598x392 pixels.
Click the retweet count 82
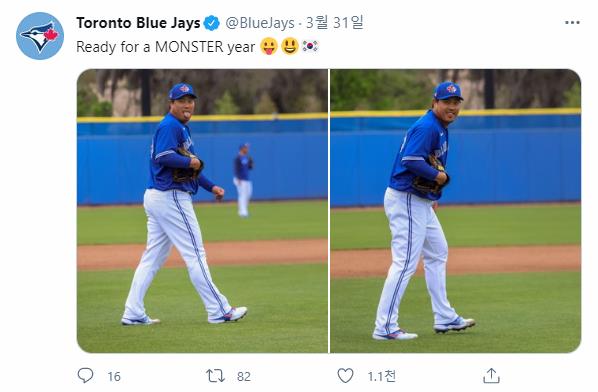[244, 377]
